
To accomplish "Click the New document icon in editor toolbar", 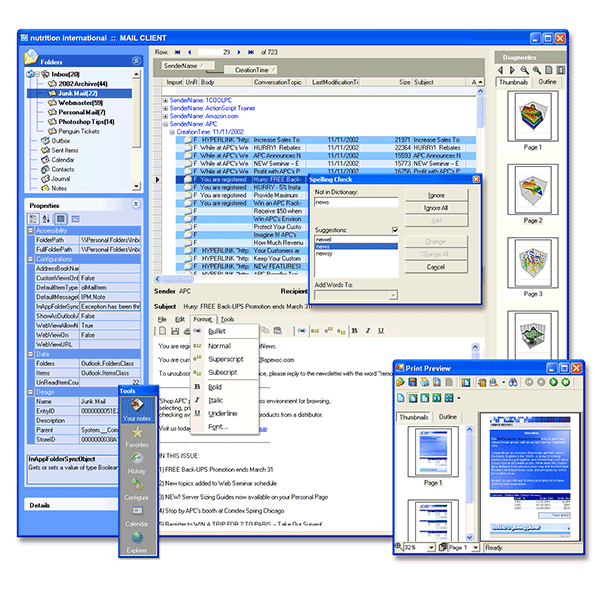I will click(x=163, y=331).
